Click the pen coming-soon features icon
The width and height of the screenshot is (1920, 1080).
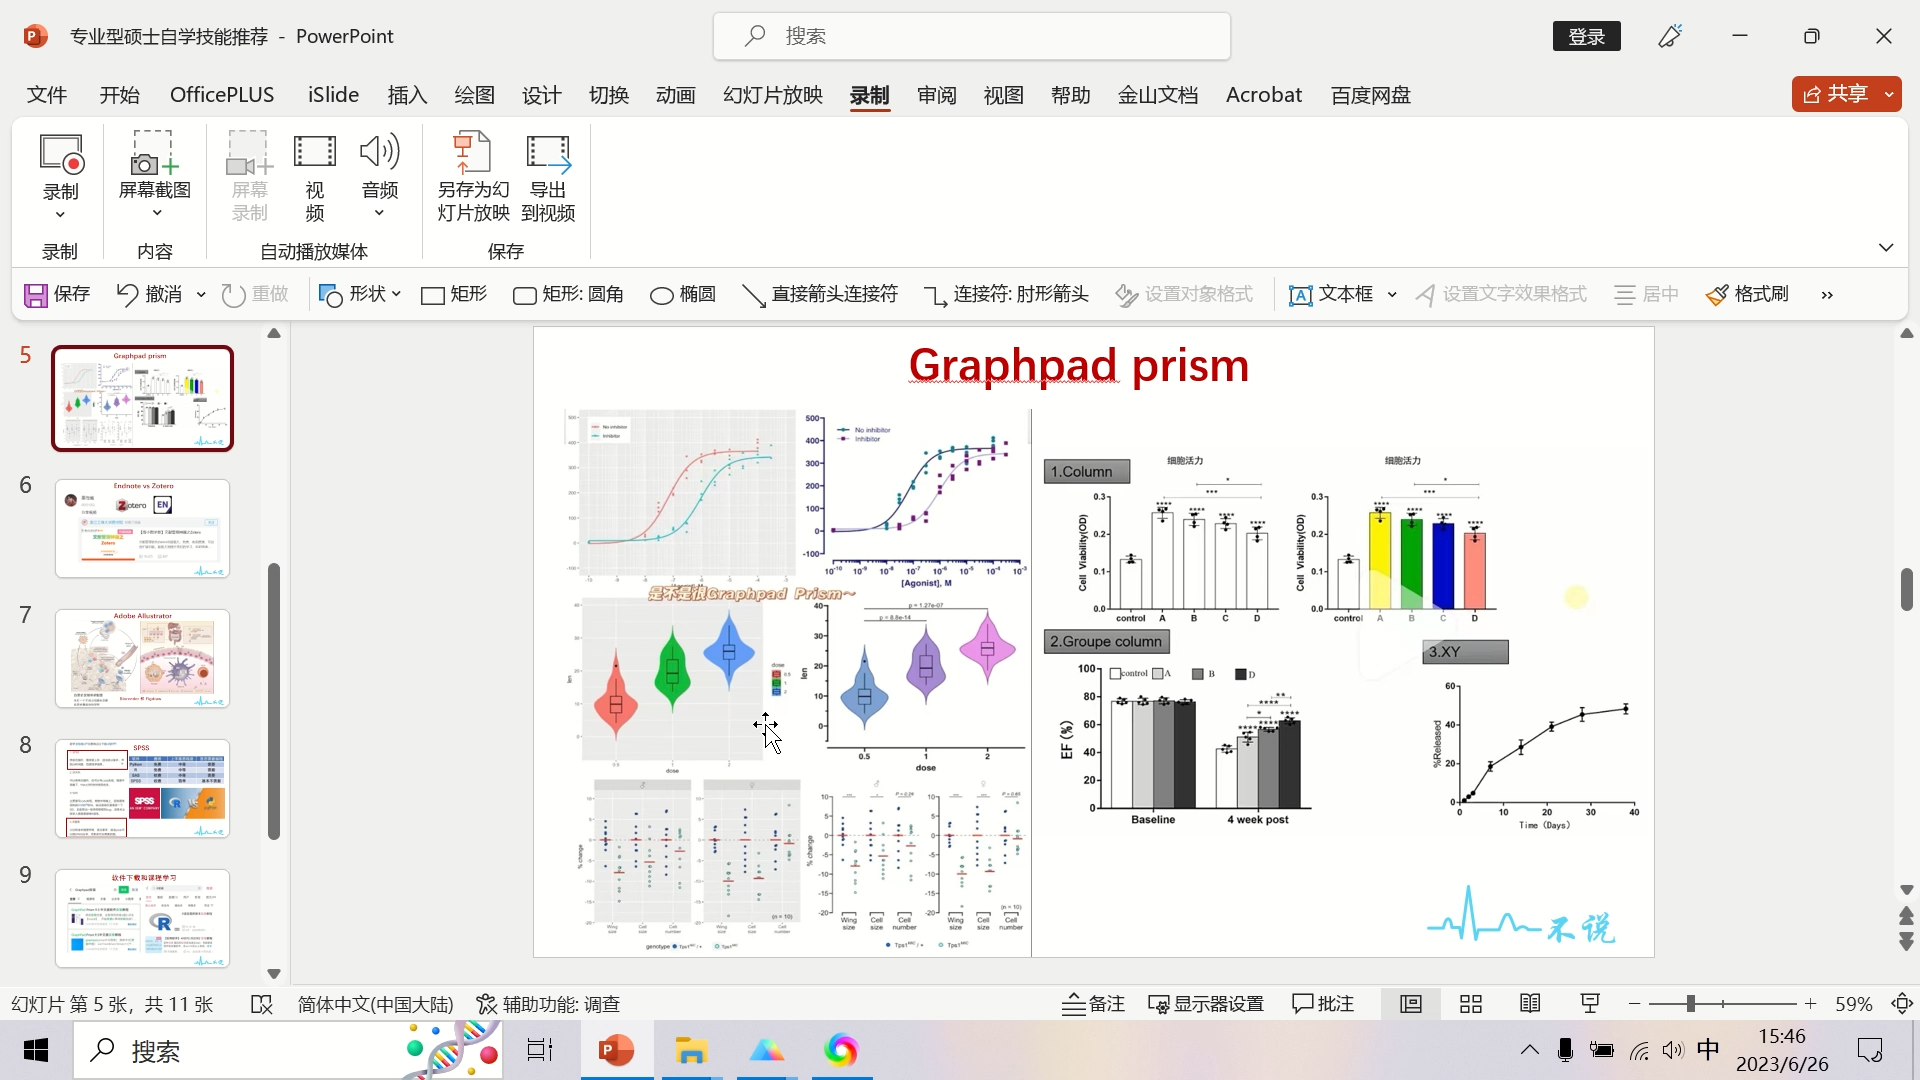click(1670, 36)
